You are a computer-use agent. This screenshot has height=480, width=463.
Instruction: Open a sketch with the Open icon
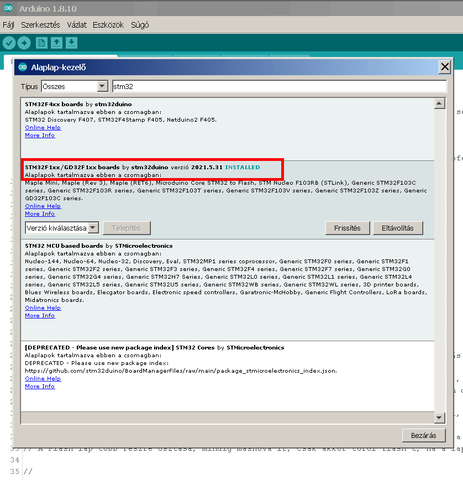pos(57,43)
